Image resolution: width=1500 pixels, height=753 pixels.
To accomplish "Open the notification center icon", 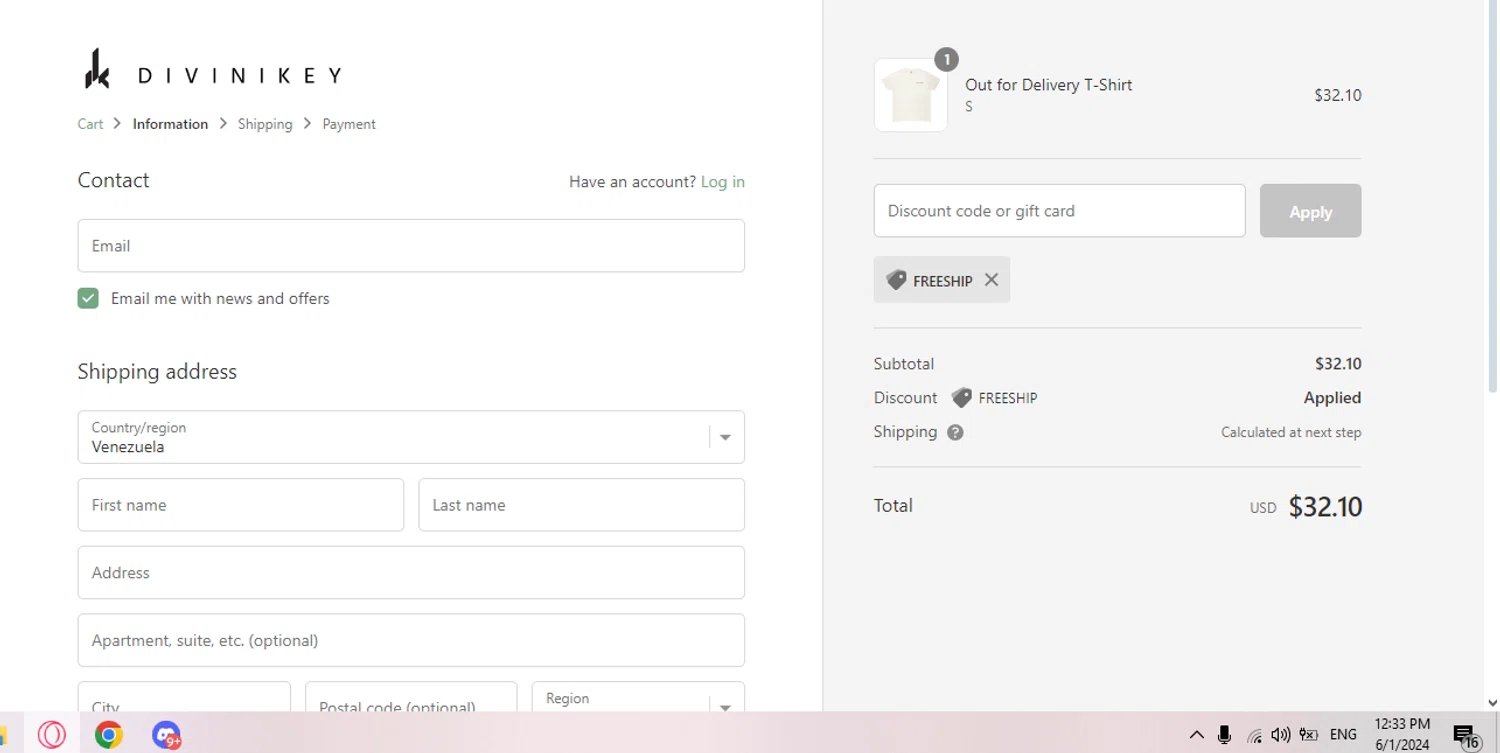I will (x=1465, y=736).
